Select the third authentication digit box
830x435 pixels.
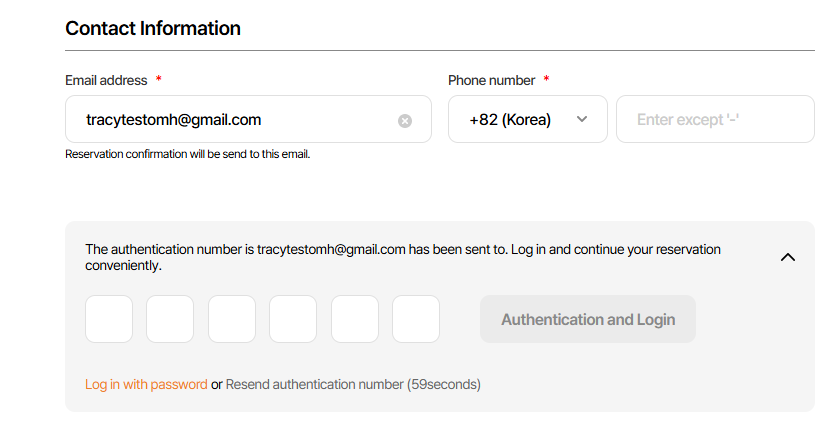coord(232,319)
